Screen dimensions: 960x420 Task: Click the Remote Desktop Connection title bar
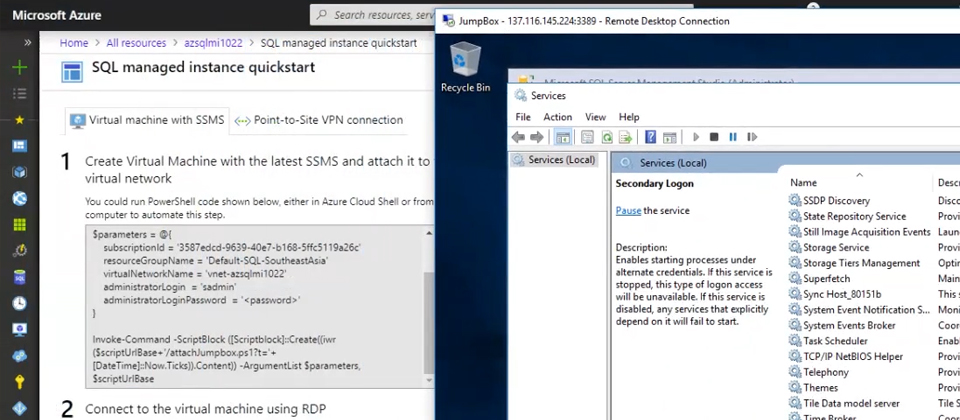(698, 21)
